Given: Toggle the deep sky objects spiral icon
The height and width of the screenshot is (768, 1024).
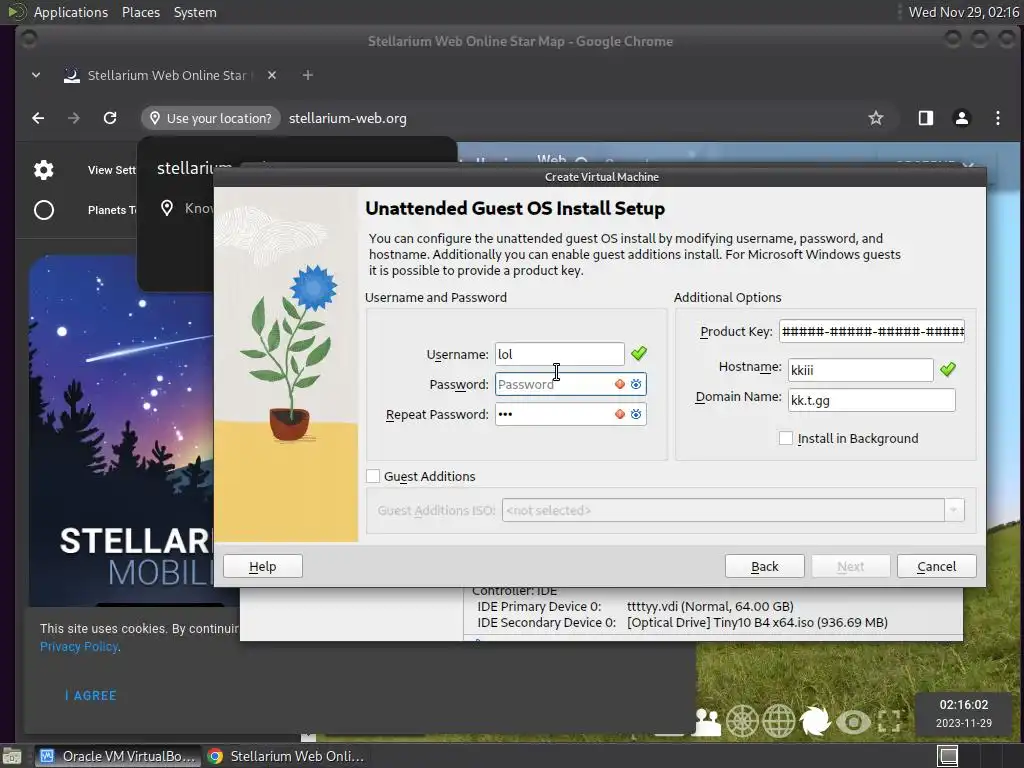Looking at the screenshot, I should [816, 722].
